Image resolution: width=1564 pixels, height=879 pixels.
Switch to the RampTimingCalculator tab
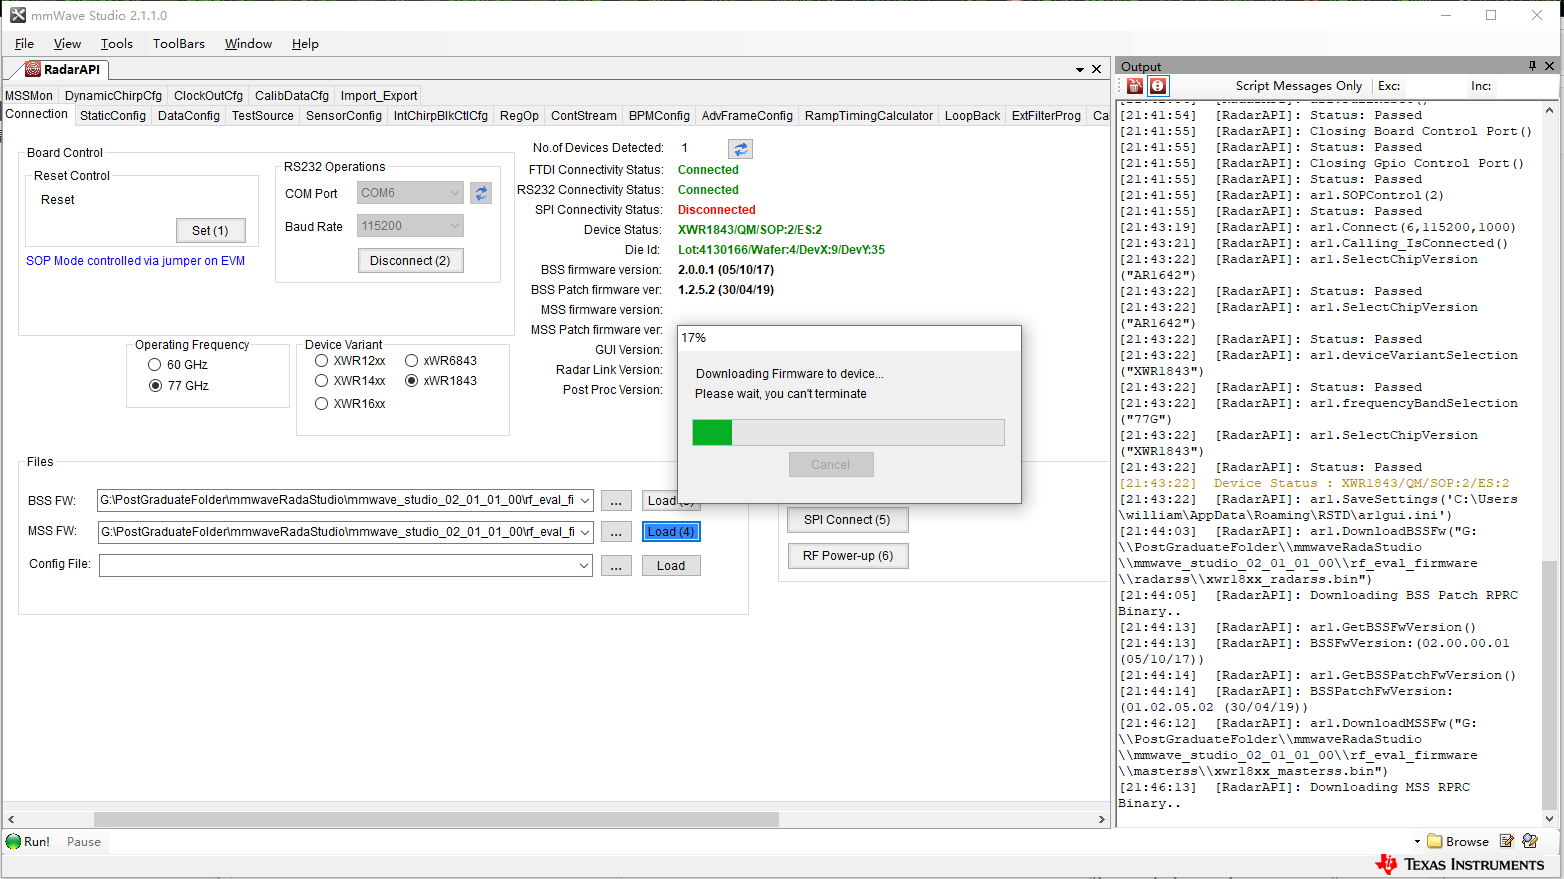(x=869, y=116)
